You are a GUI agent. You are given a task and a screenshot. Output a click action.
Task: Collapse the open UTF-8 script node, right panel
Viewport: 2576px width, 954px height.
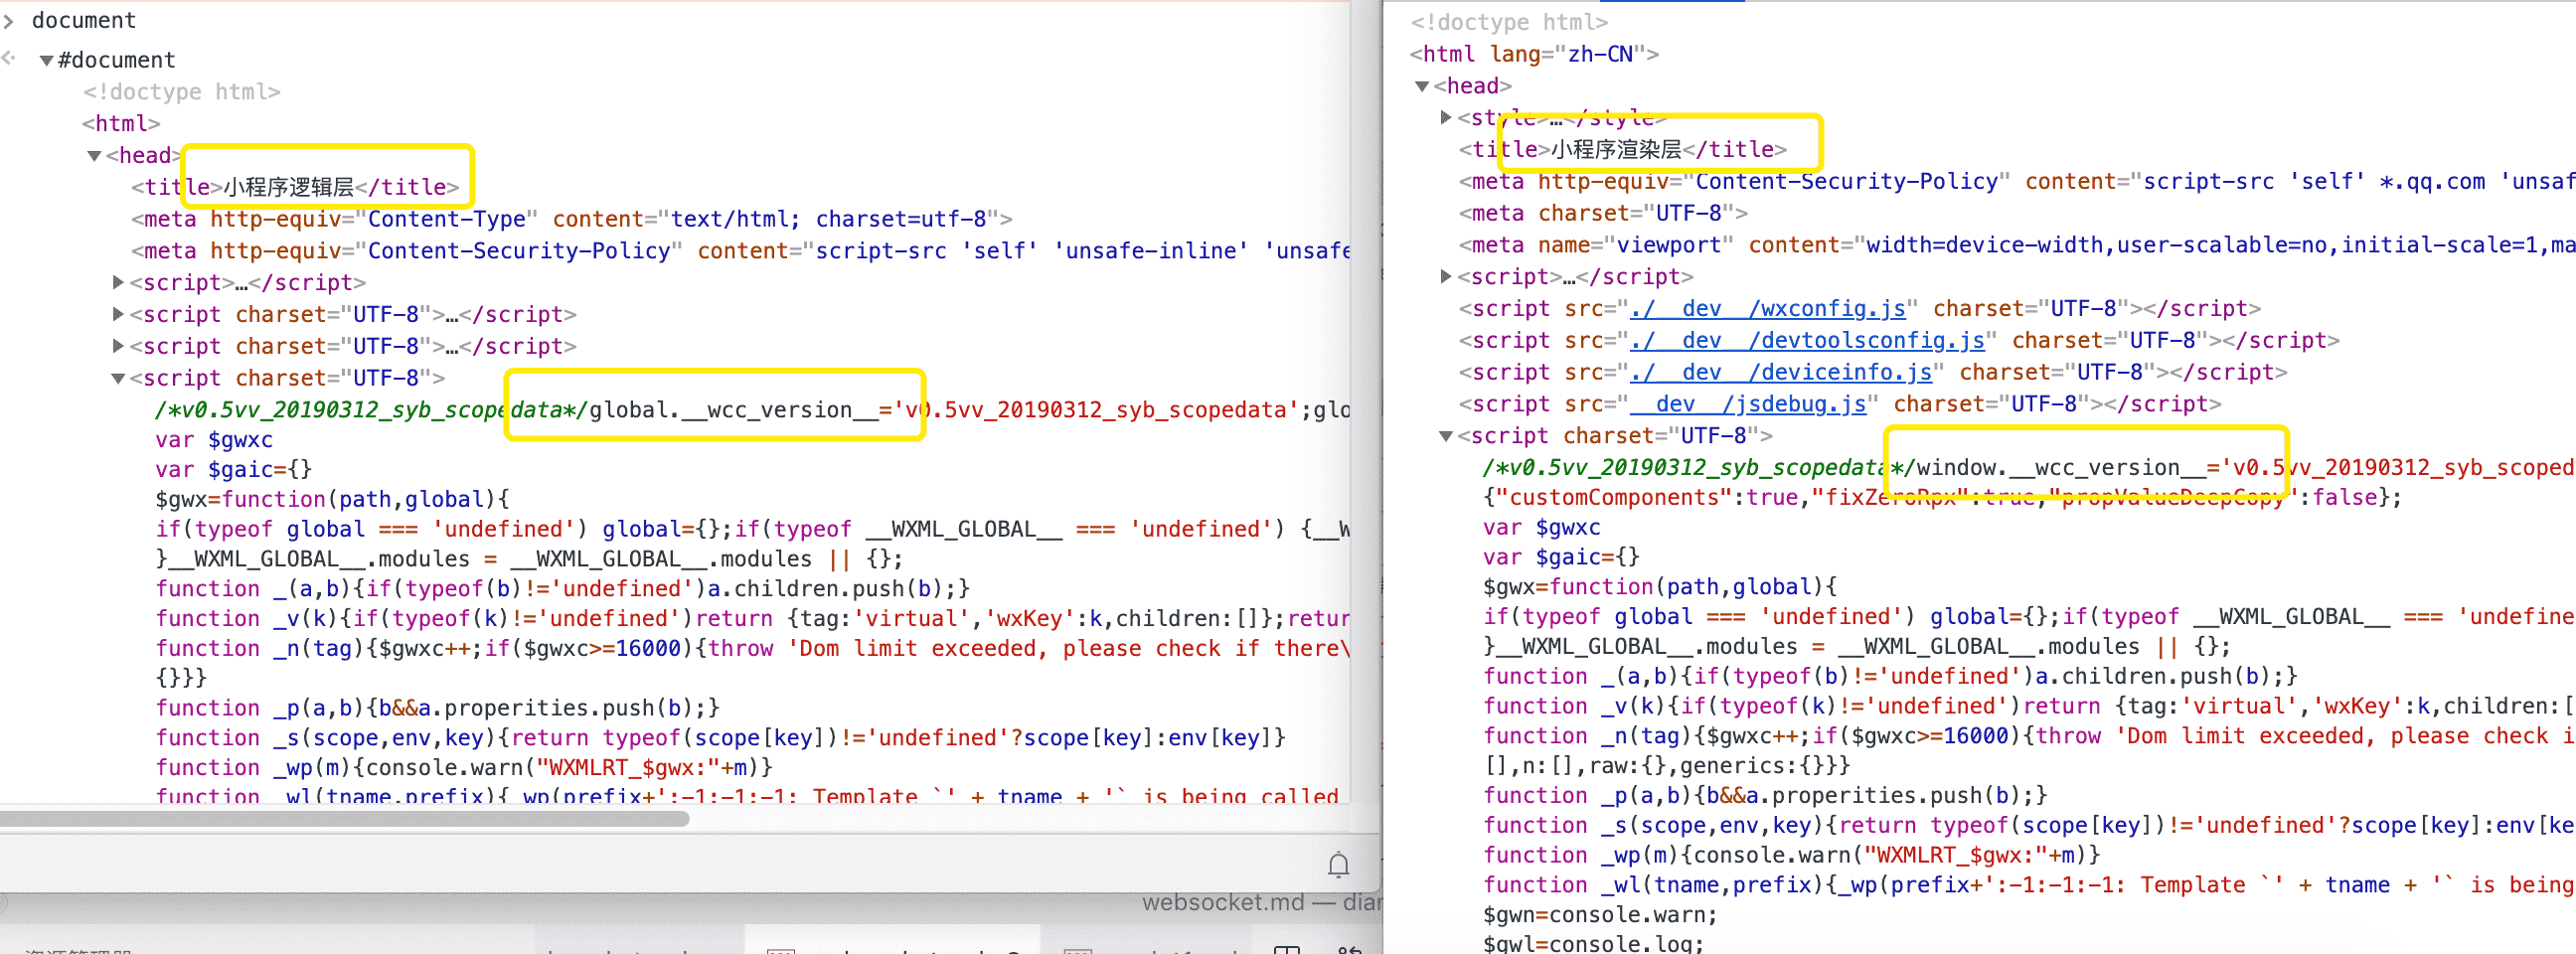pyautogui.click(x=1446, y=435)
